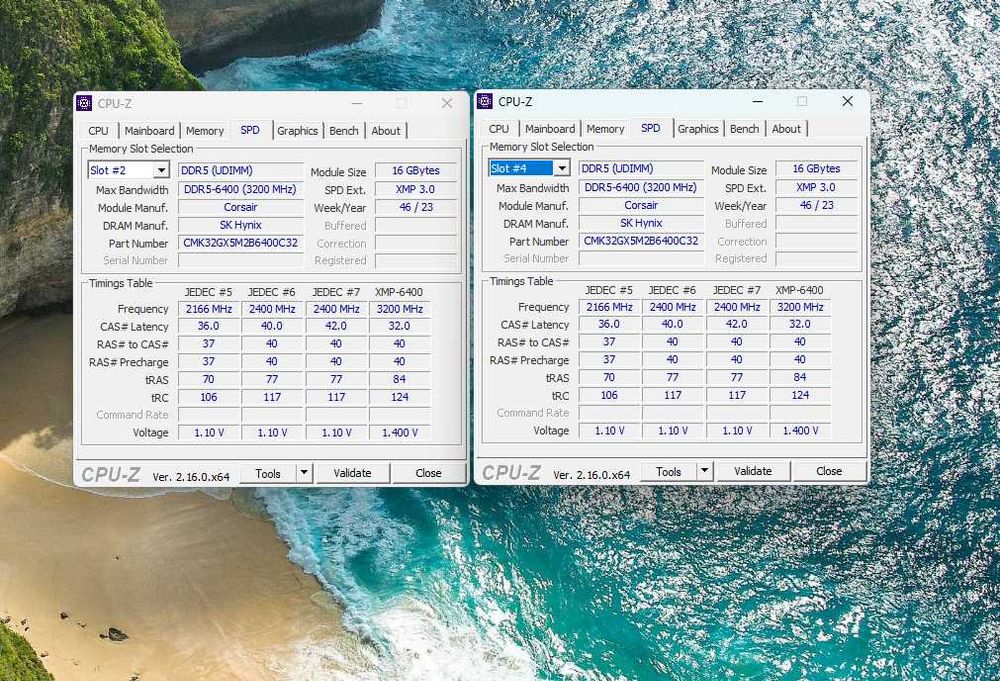Click Close button in right window
Viewport: 1000px width, 681px height.
point(829,471)
